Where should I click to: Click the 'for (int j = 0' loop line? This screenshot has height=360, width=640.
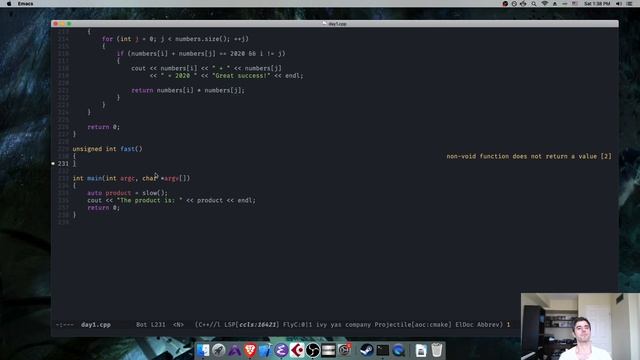point(175,39)
